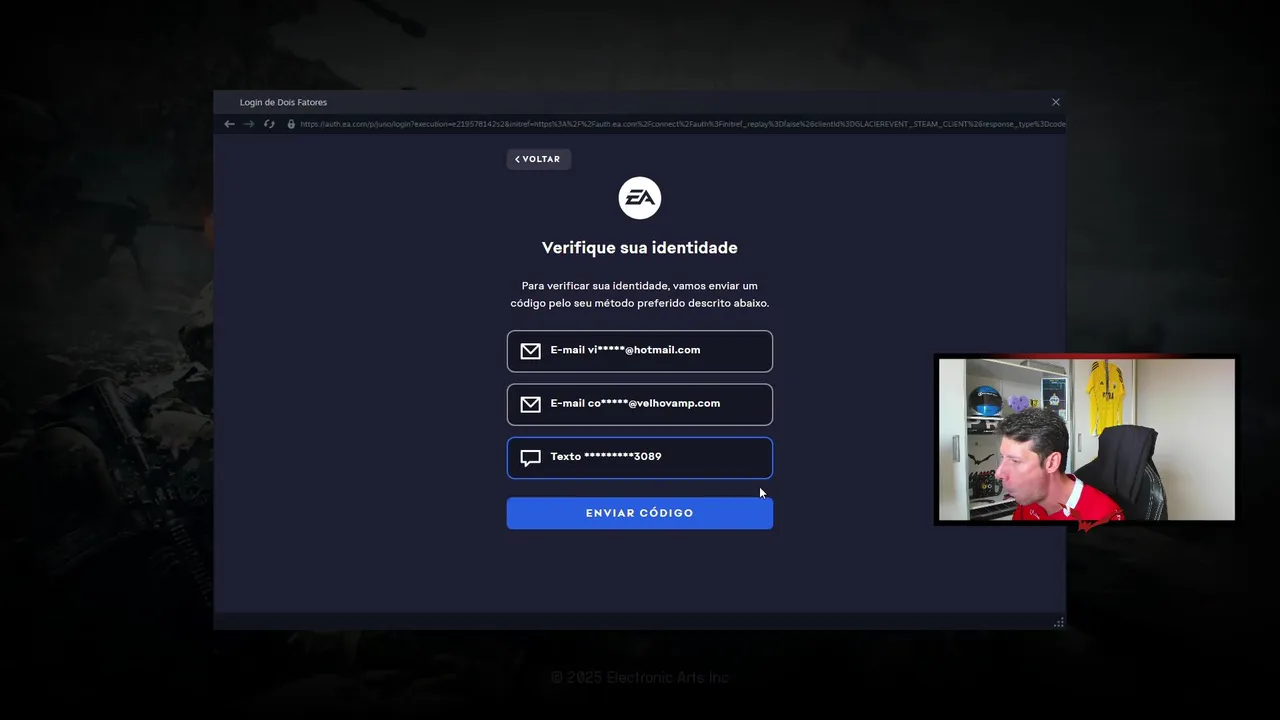Screen dimensions: 1280x720
Task: Click the webcam overlay thumbnail
Action: pos(1086,439)
